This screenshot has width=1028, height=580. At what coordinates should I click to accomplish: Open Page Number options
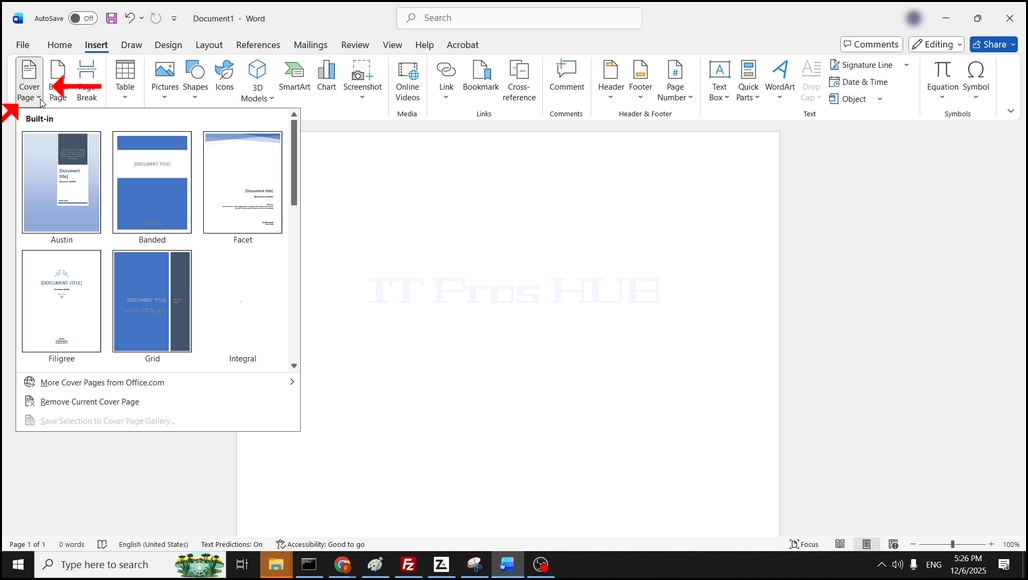pyautogui.click(x=675, y=80)
